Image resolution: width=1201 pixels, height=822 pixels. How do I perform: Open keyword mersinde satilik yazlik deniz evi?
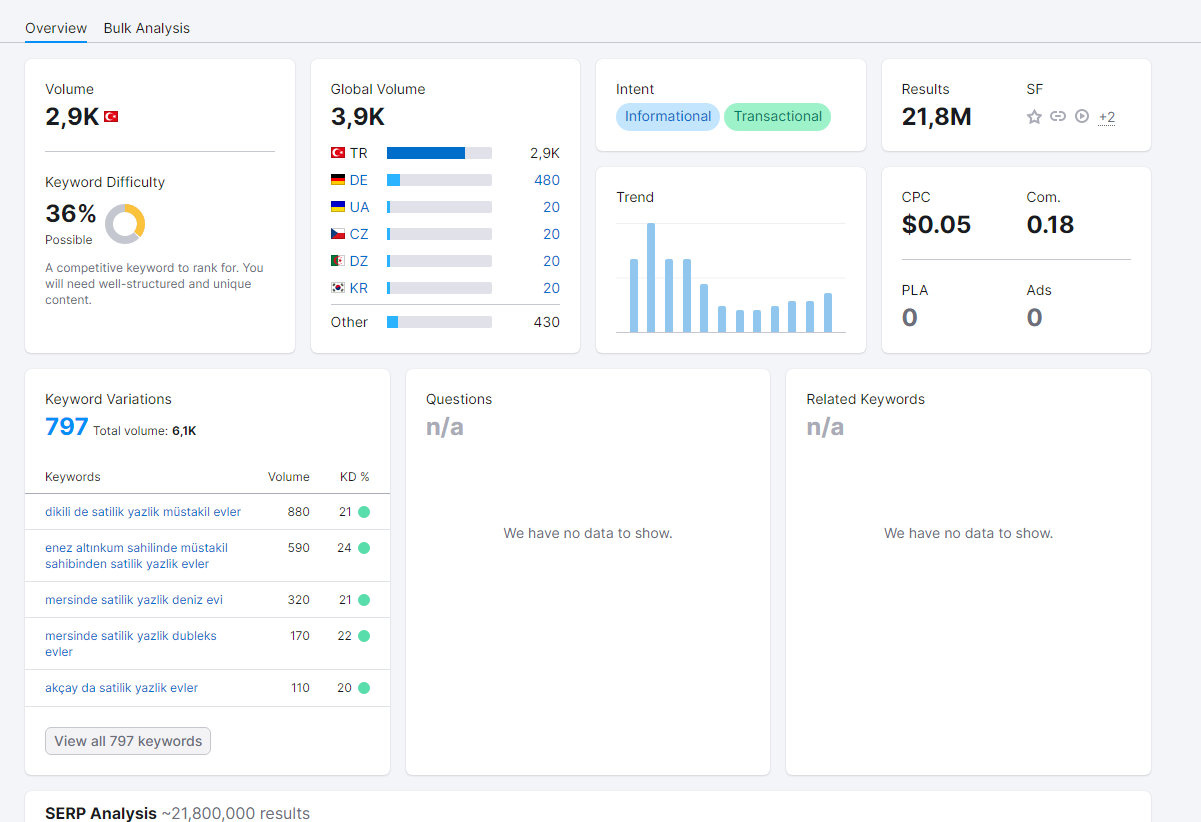click(134, 600)
